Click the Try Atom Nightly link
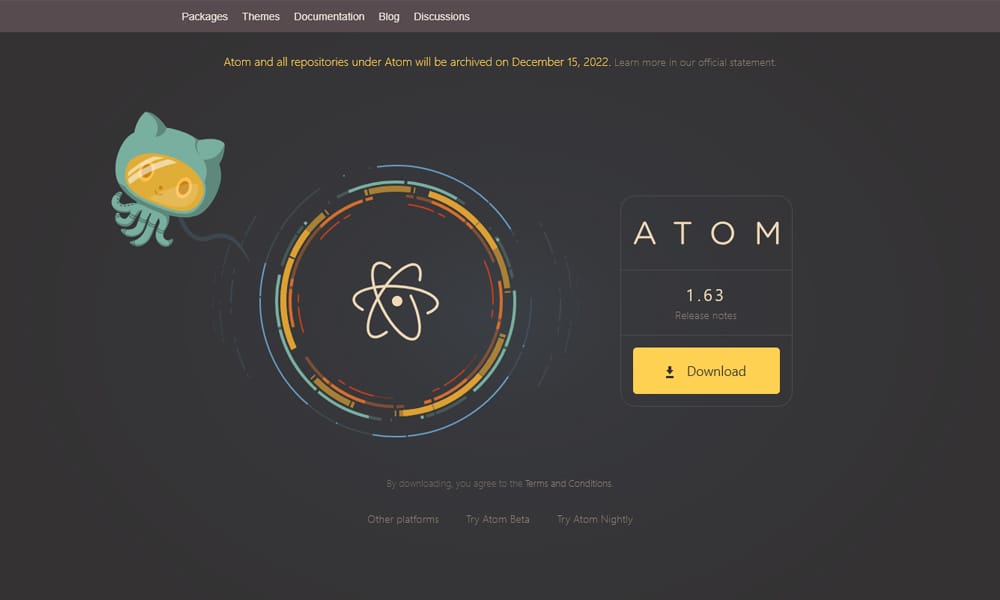Image resolution: width=1000 pixels, height=600 pixels. 594,519
